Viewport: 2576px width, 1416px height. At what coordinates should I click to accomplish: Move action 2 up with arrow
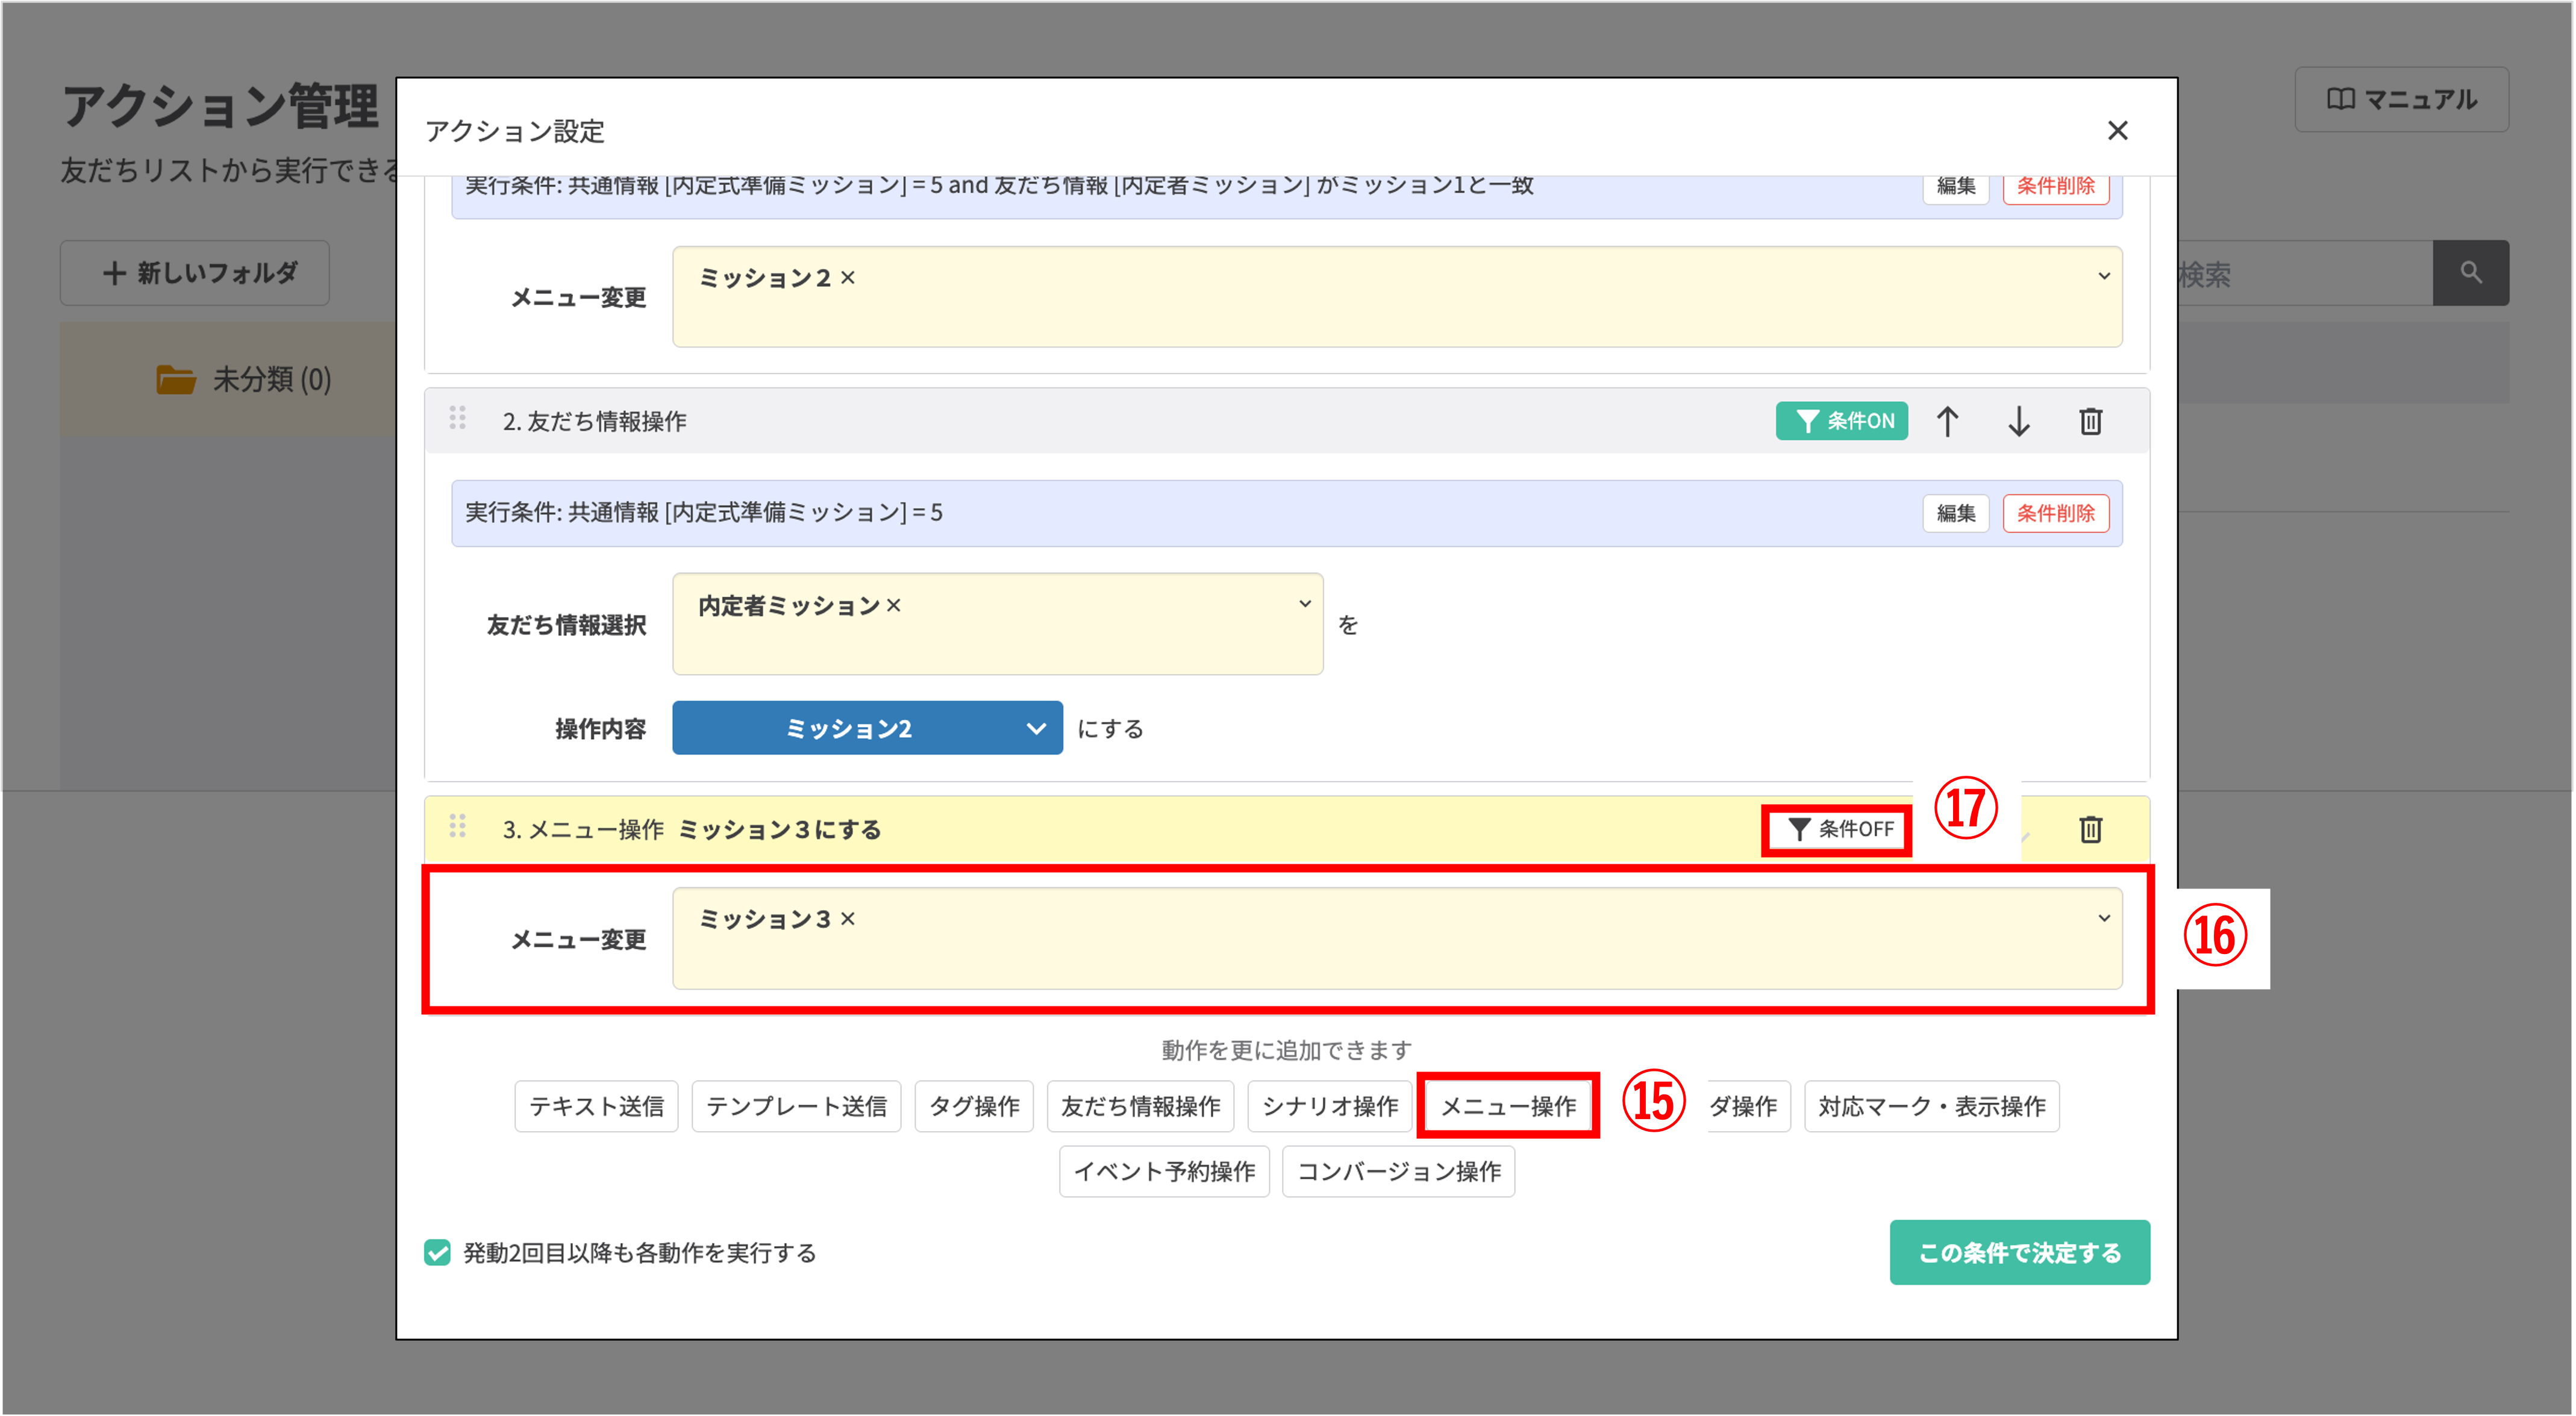(x=1947, y=421)
